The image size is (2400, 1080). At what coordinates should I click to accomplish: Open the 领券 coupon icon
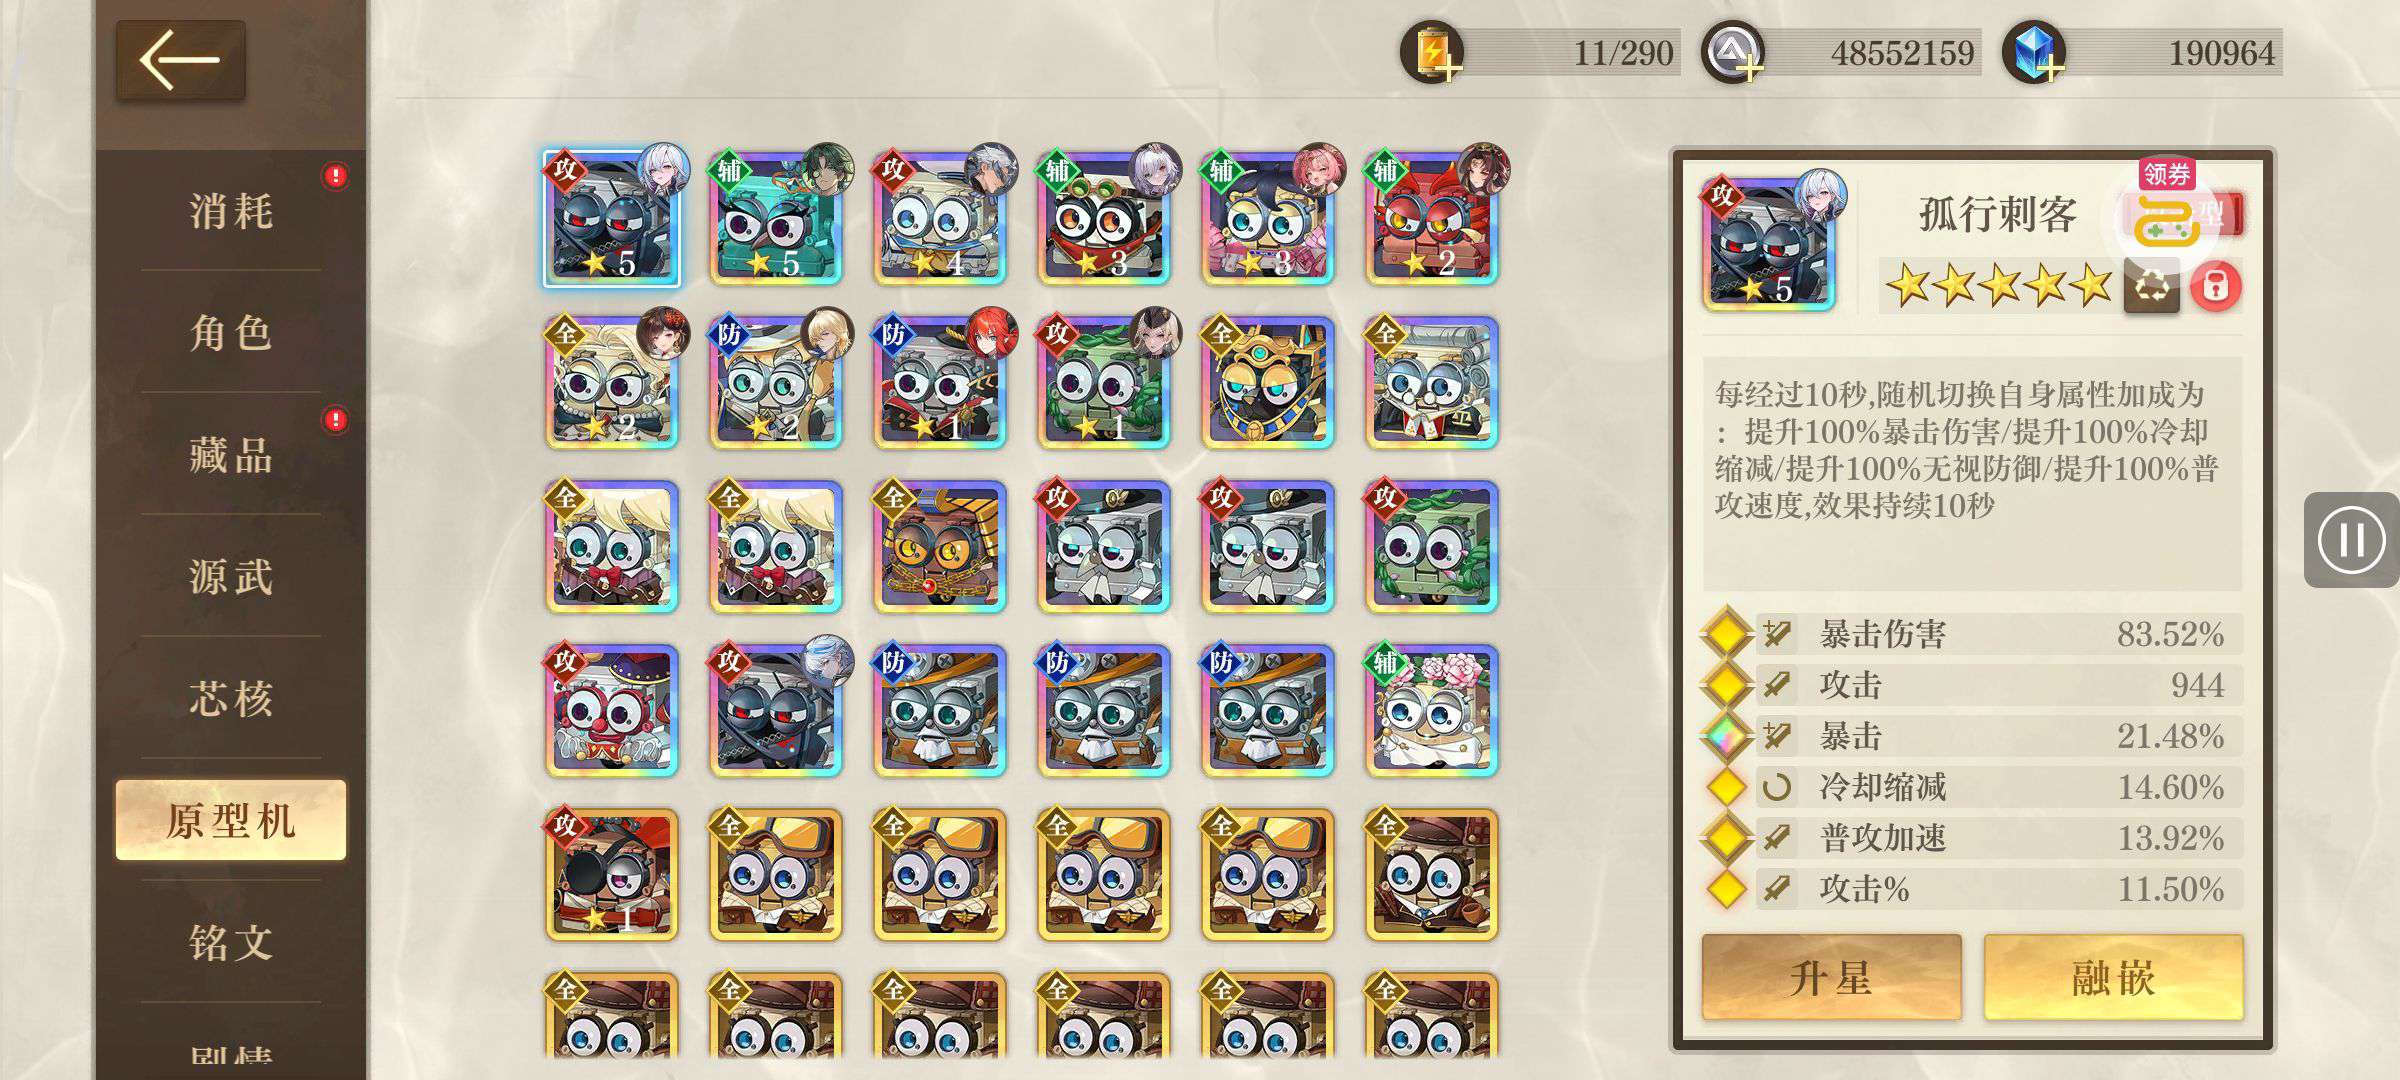pyautogui.click(x=2167, y=206)
